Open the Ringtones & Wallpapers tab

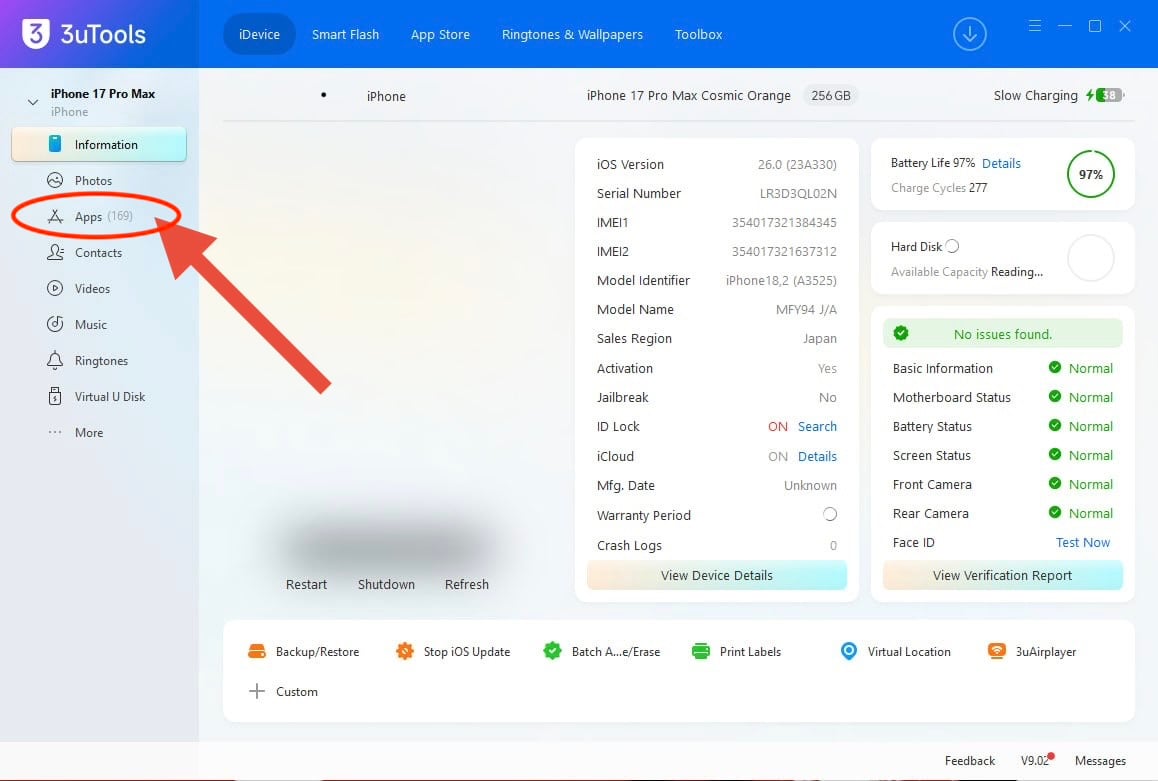click(572, 34)
